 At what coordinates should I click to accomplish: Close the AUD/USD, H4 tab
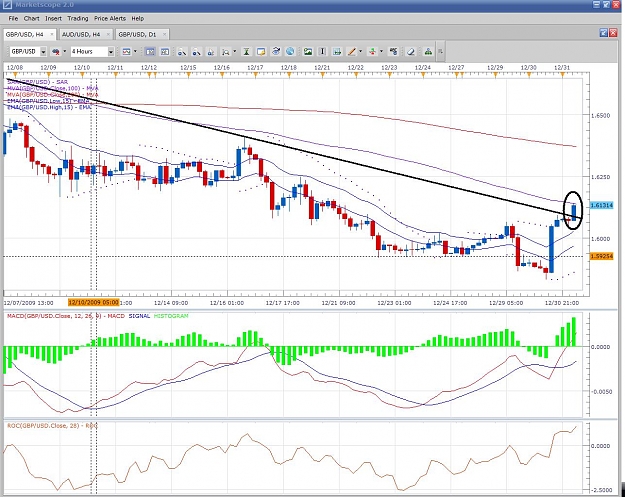click(108, 35)
